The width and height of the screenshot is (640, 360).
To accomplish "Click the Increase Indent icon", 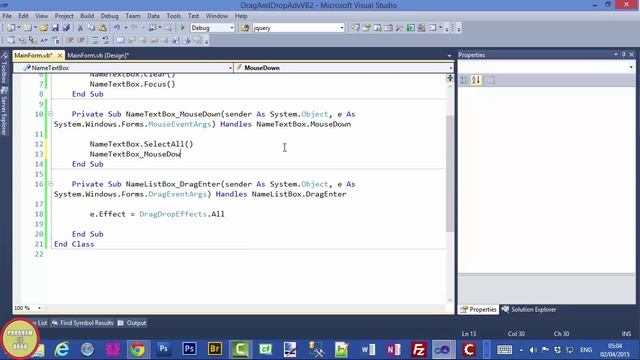I will point(81,40).
